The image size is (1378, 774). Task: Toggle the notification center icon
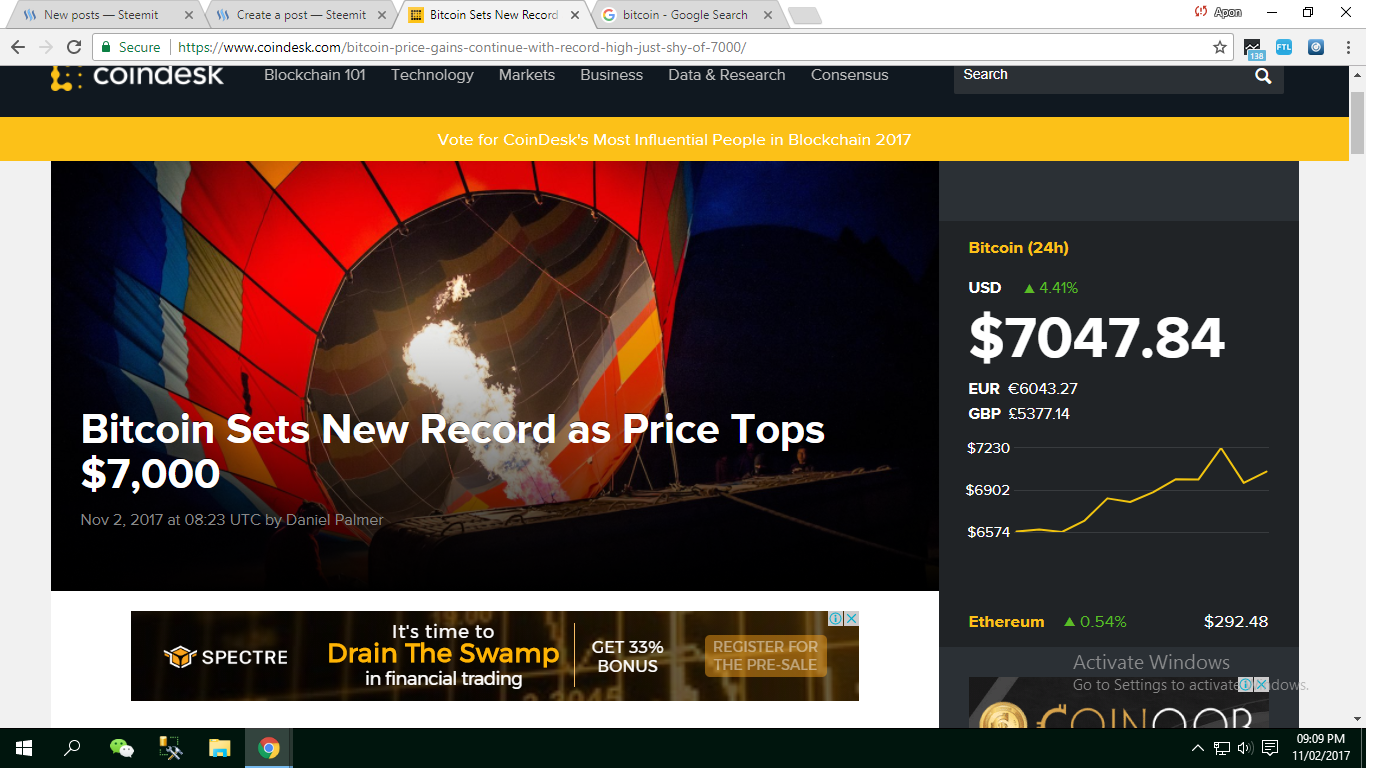point(1270,748)
